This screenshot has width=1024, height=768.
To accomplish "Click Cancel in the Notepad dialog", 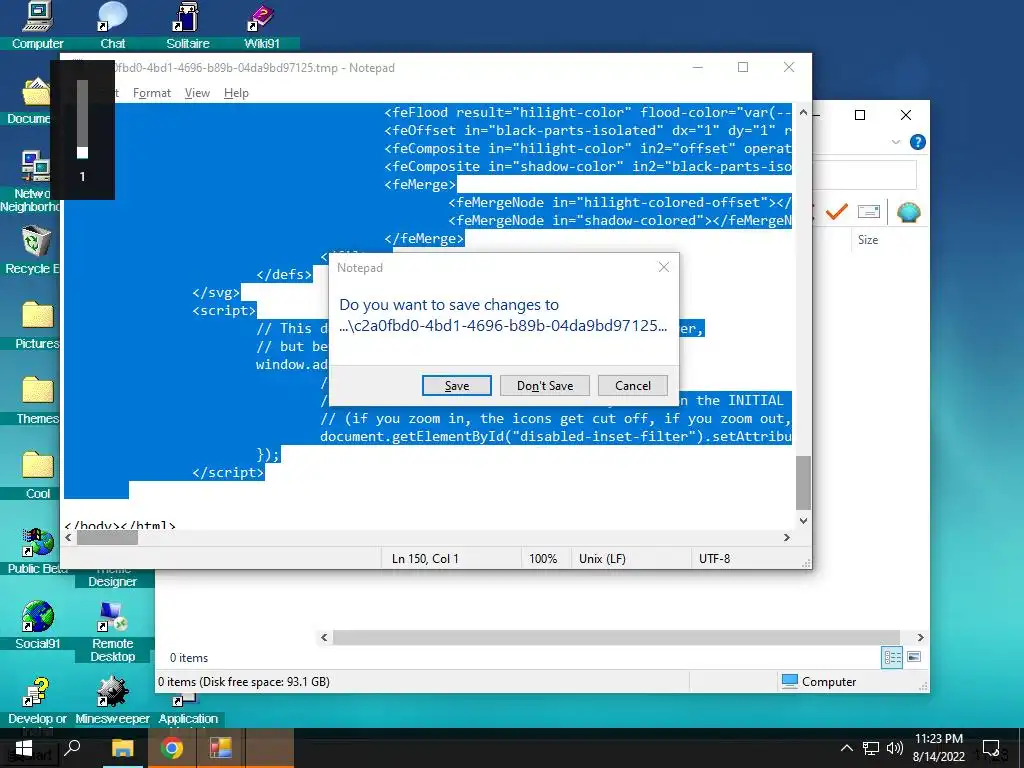I will coord(633,385).
